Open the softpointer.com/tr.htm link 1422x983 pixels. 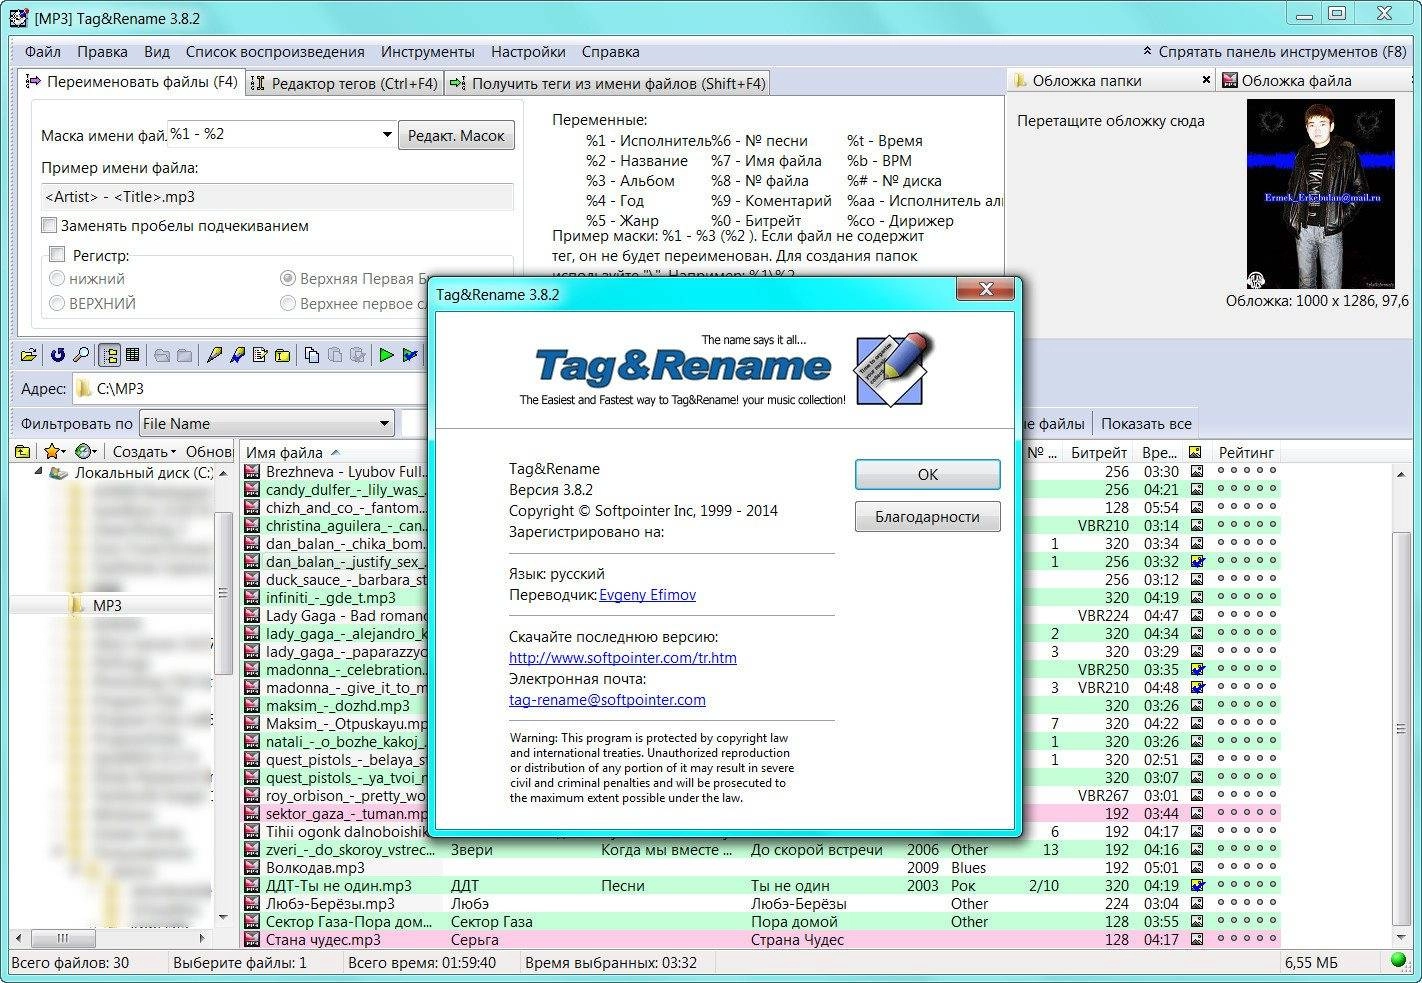click(623, 658)
